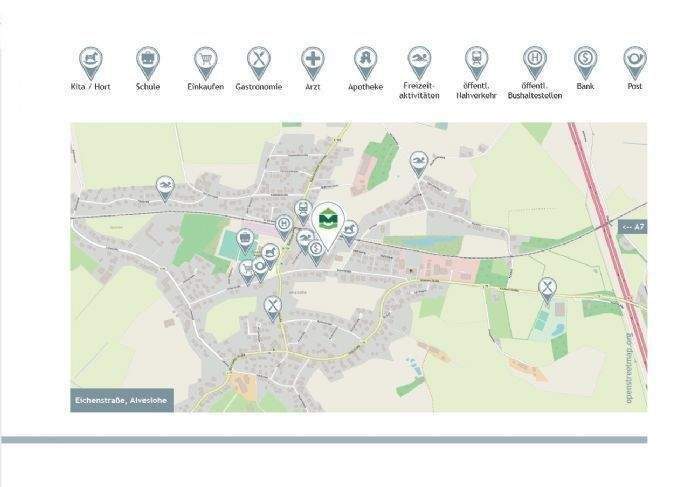Click the rocking horse marker right of the property marker
690x487 pixels.
tap(349, 231)
